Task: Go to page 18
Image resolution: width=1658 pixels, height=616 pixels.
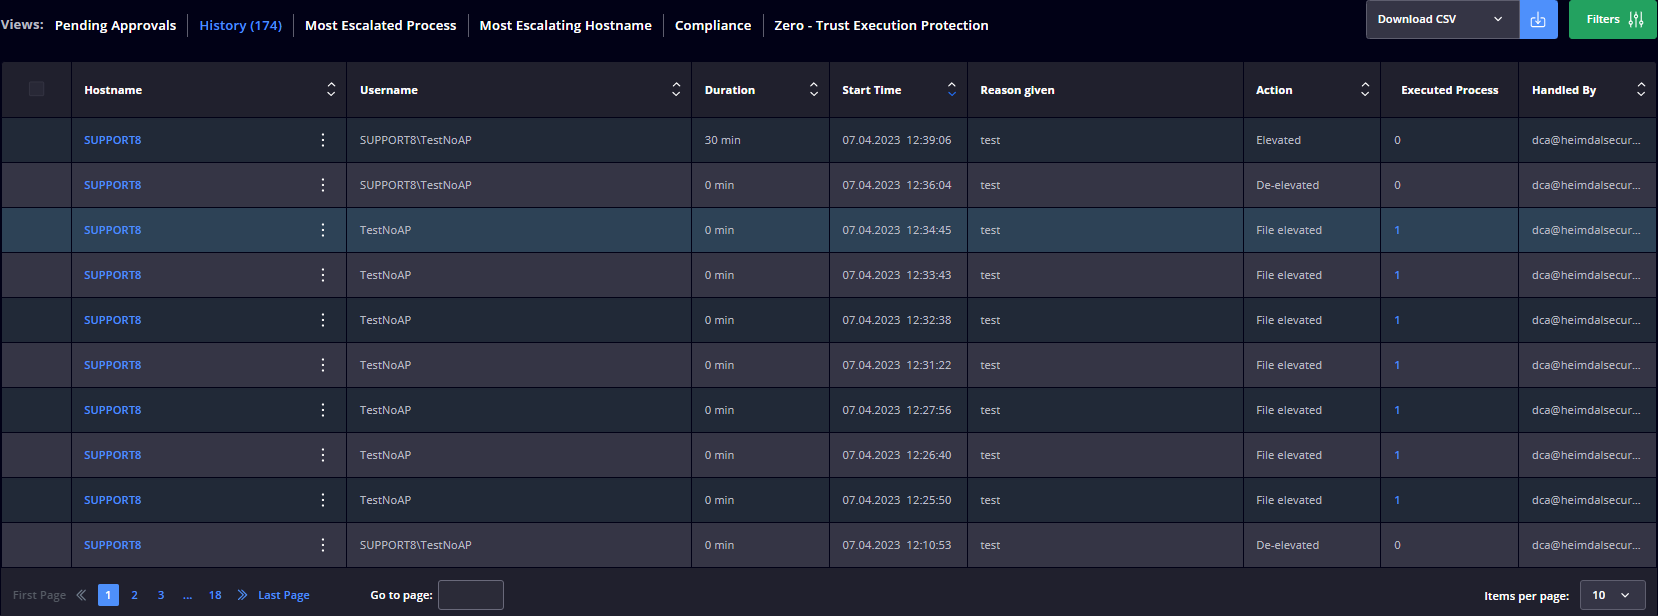Action: click(x=215, y=595)
